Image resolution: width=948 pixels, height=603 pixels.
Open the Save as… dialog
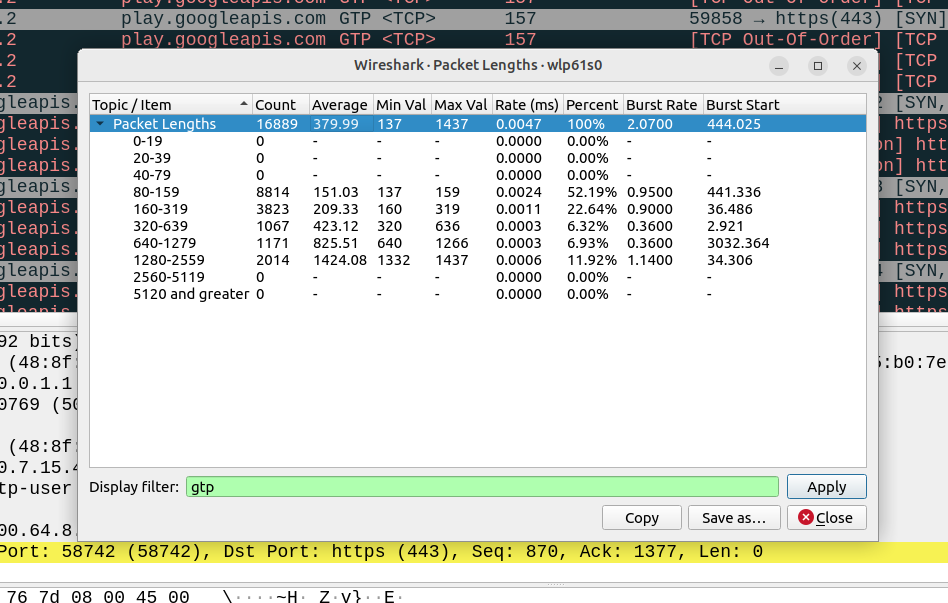[x=733, y=518]
